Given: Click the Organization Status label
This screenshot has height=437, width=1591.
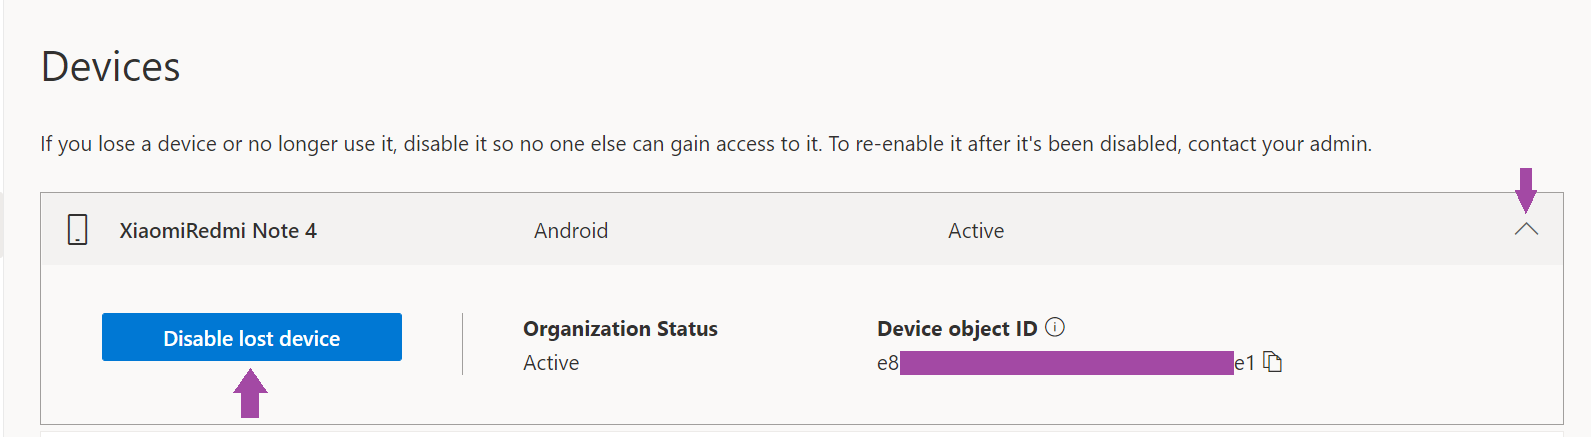Looking at the screenshot, I should tap(620, 329).
